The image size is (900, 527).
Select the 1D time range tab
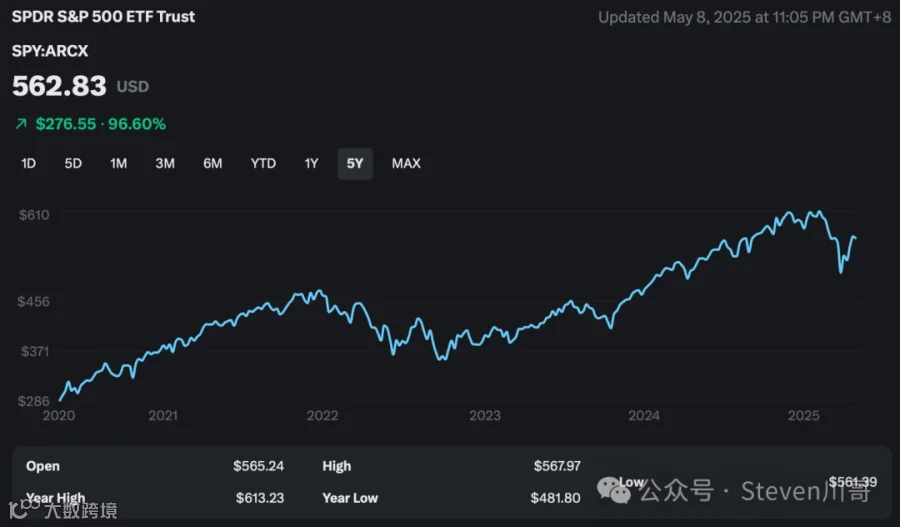coord(28,164)
